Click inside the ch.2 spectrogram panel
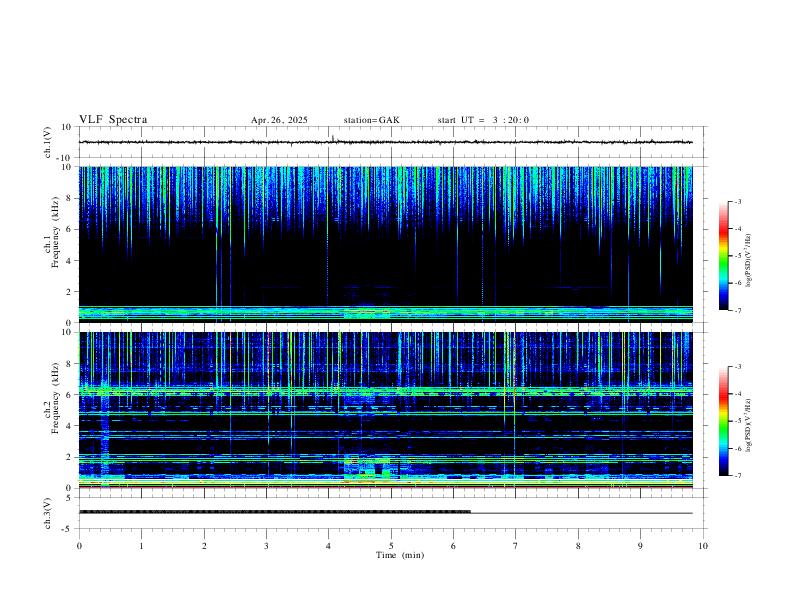This screenshot has width=792, height=612. click(x=386, y=410)
